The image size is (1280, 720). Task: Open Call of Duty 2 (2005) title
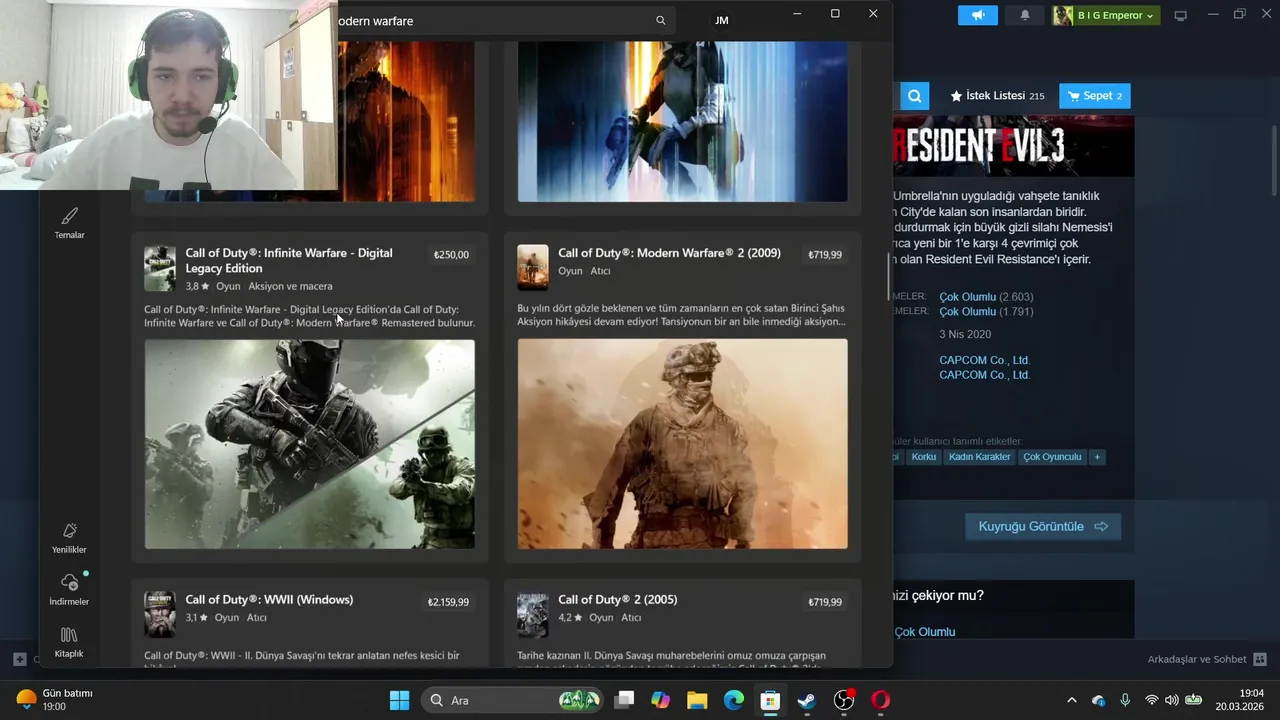(x=617, y=600)
